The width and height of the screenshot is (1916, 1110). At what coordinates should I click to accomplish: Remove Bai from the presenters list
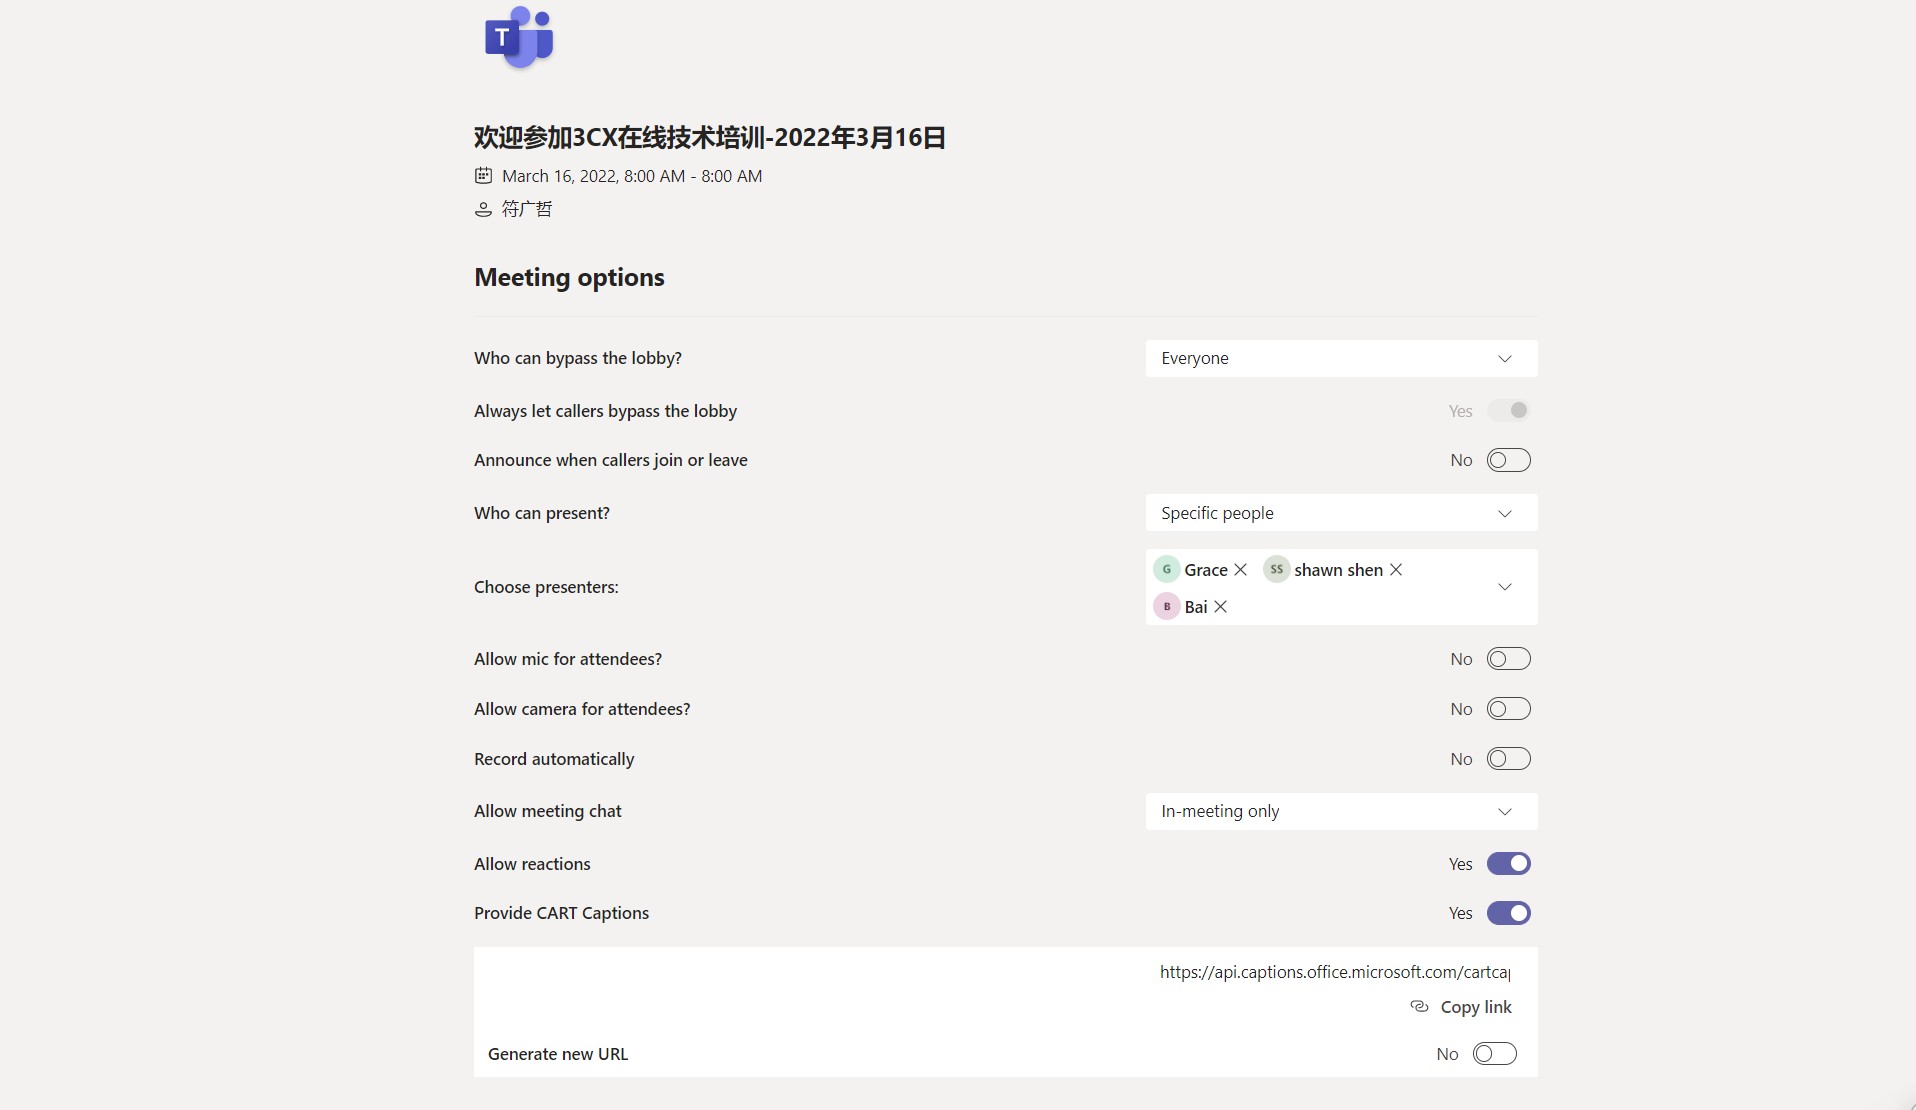(x=1221, y=607)
